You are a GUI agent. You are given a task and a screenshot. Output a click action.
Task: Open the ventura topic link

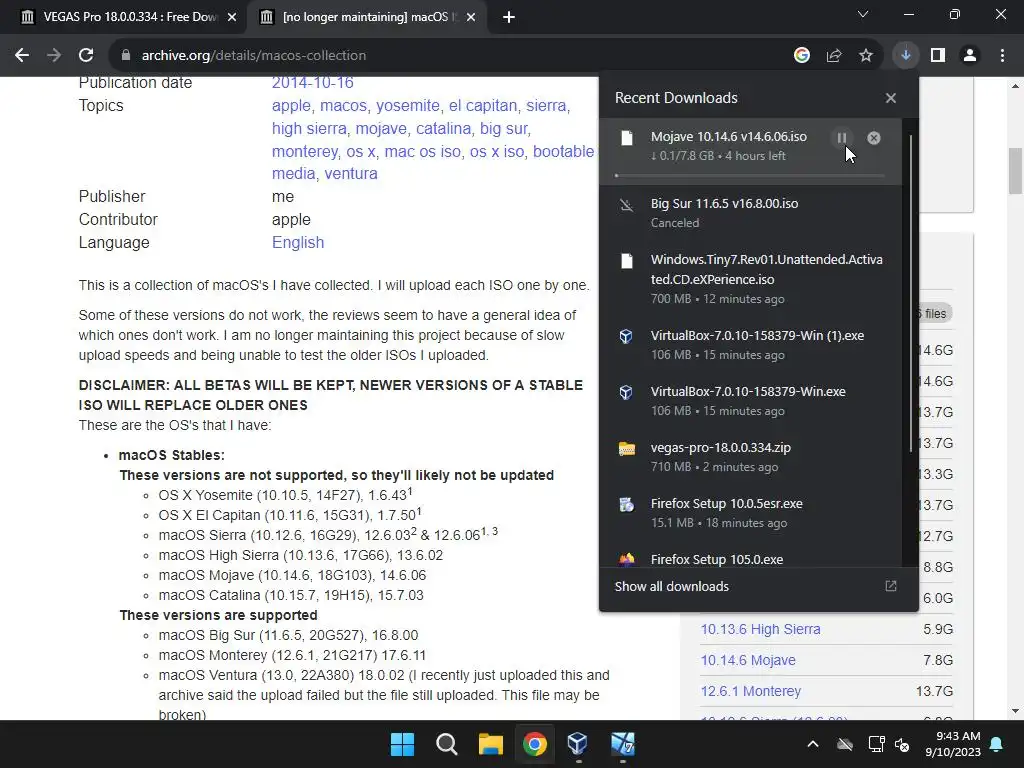(x=351, y=174)
